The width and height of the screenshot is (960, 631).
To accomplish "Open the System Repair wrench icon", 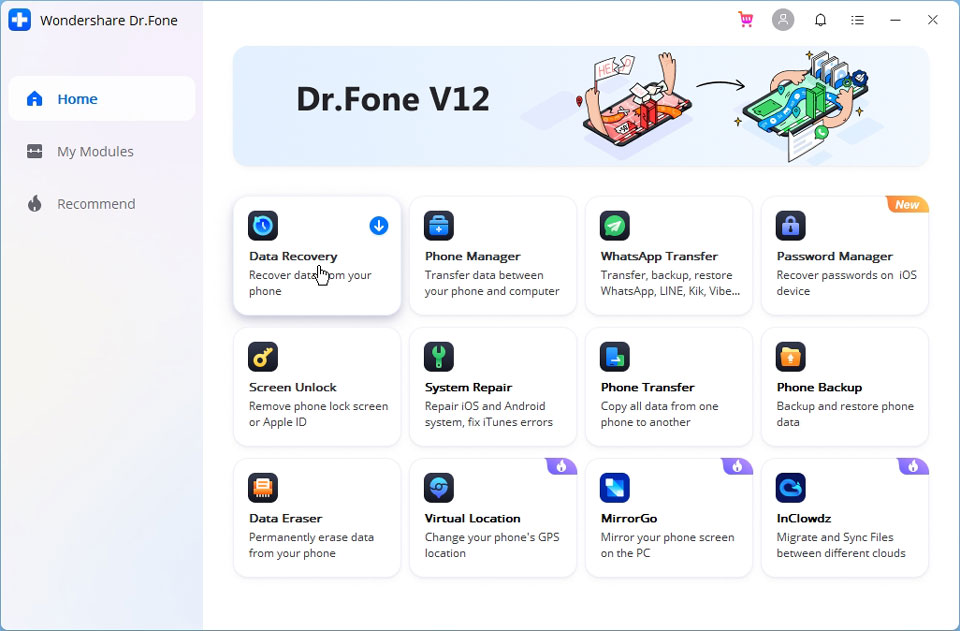I will click(x=439, y=357).
